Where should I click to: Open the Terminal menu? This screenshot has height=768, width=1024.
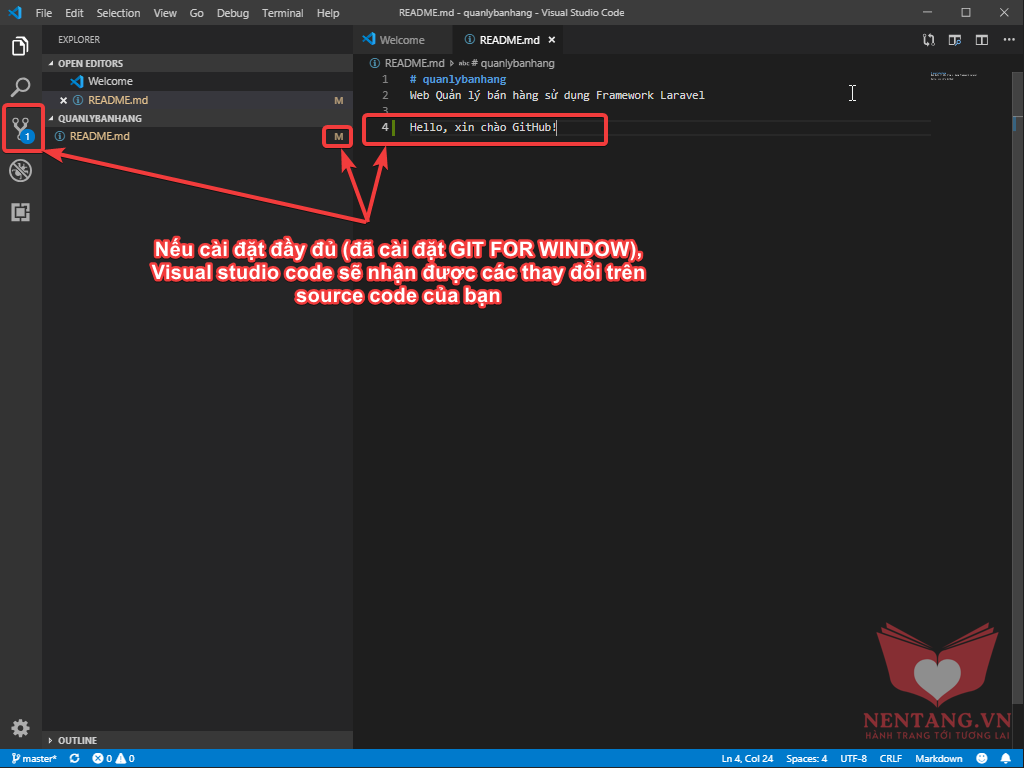click(282, 13)
